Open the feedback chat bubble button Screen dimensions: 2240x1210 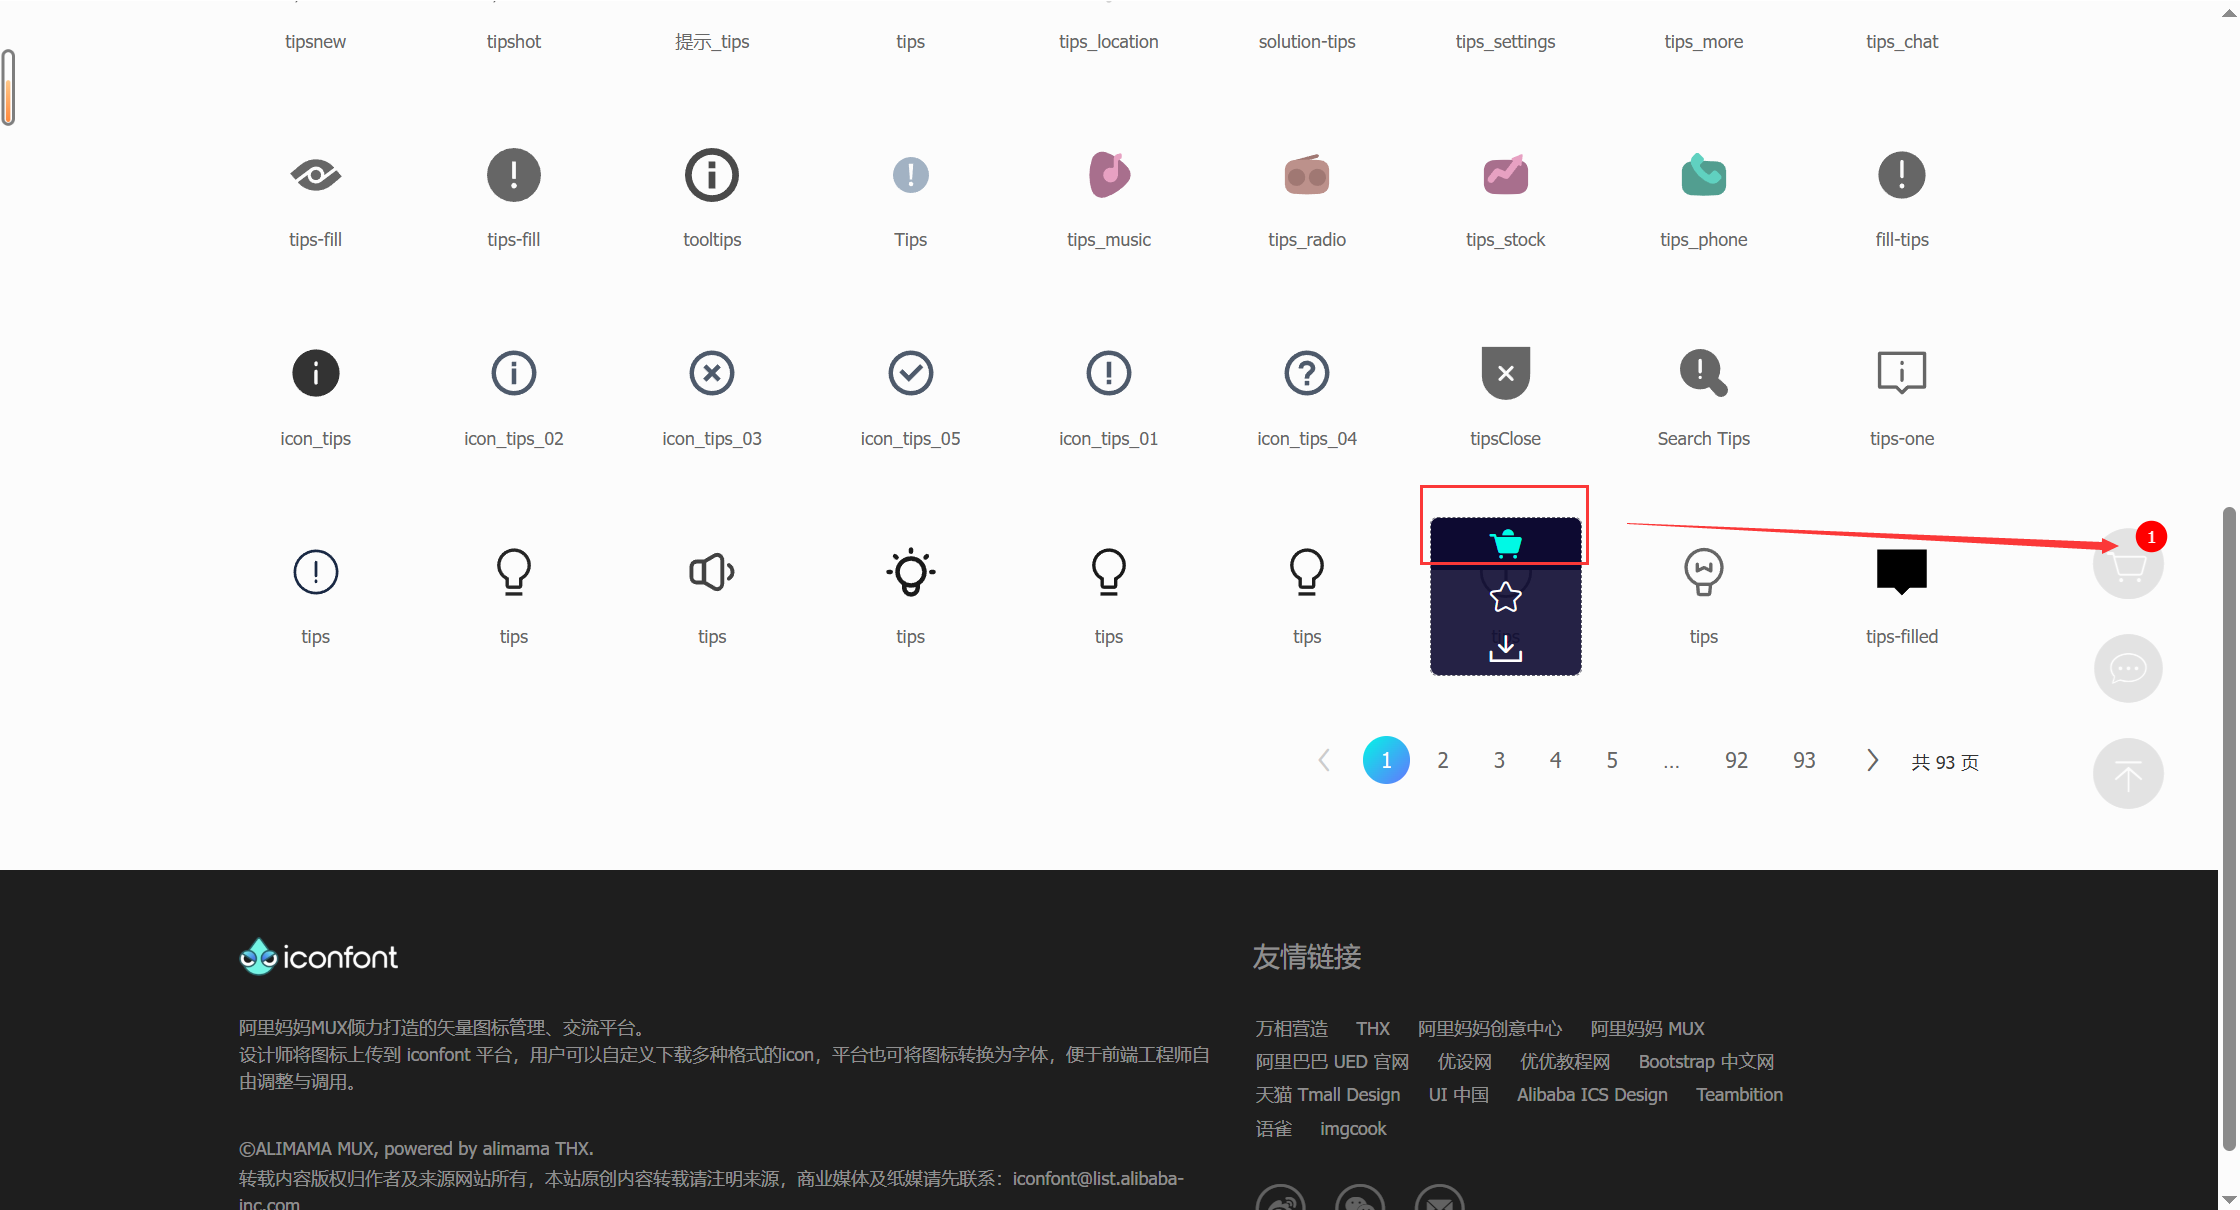(x=2128, y=668)
